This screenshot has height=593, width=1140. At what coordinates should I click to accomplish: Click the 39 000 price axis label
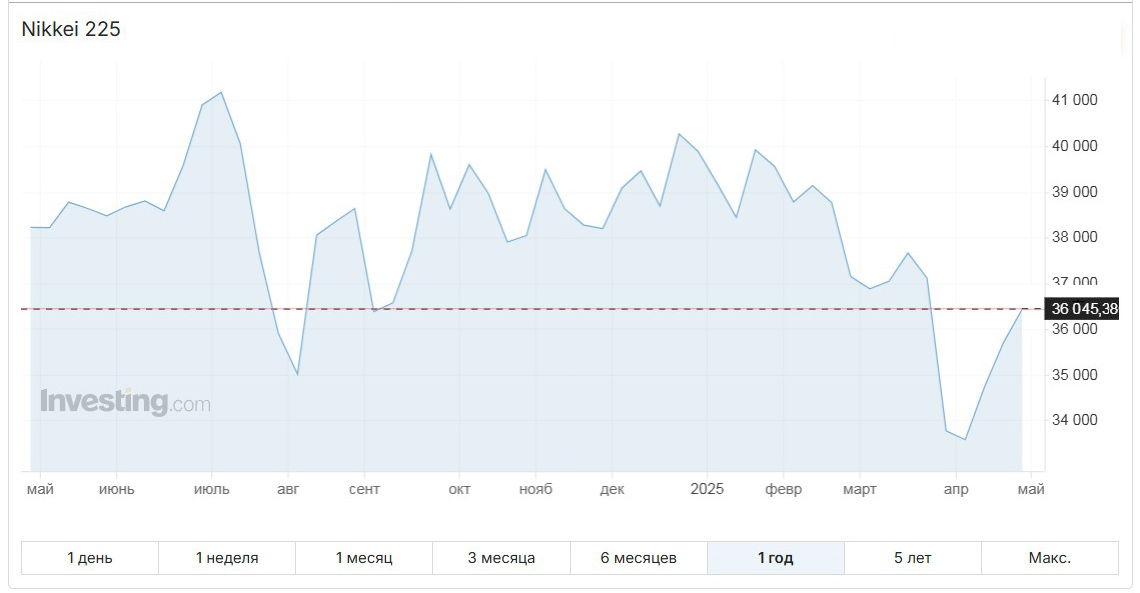1075,192
